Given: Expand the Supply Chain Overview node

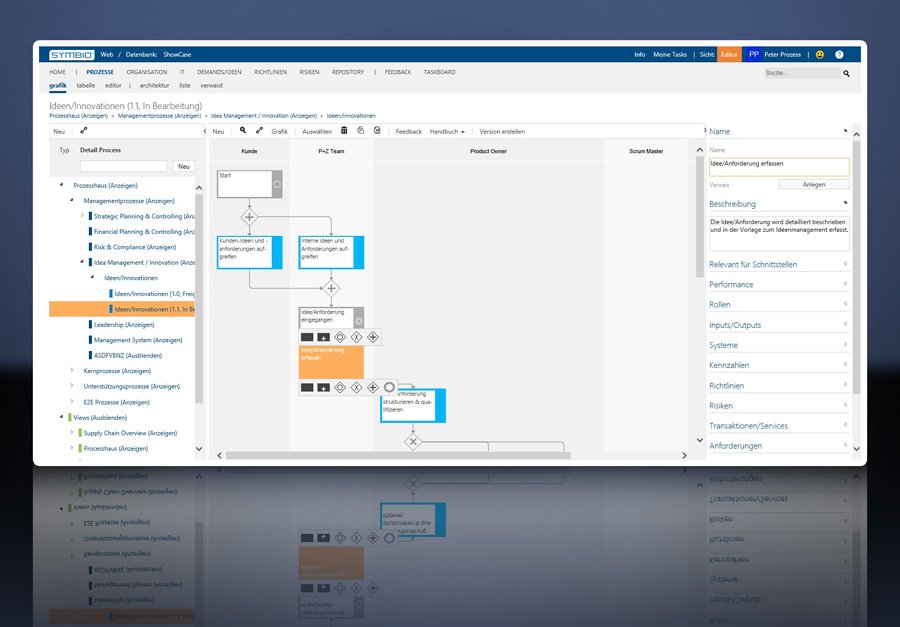Looking at the screenshot, I should point(72,432).
